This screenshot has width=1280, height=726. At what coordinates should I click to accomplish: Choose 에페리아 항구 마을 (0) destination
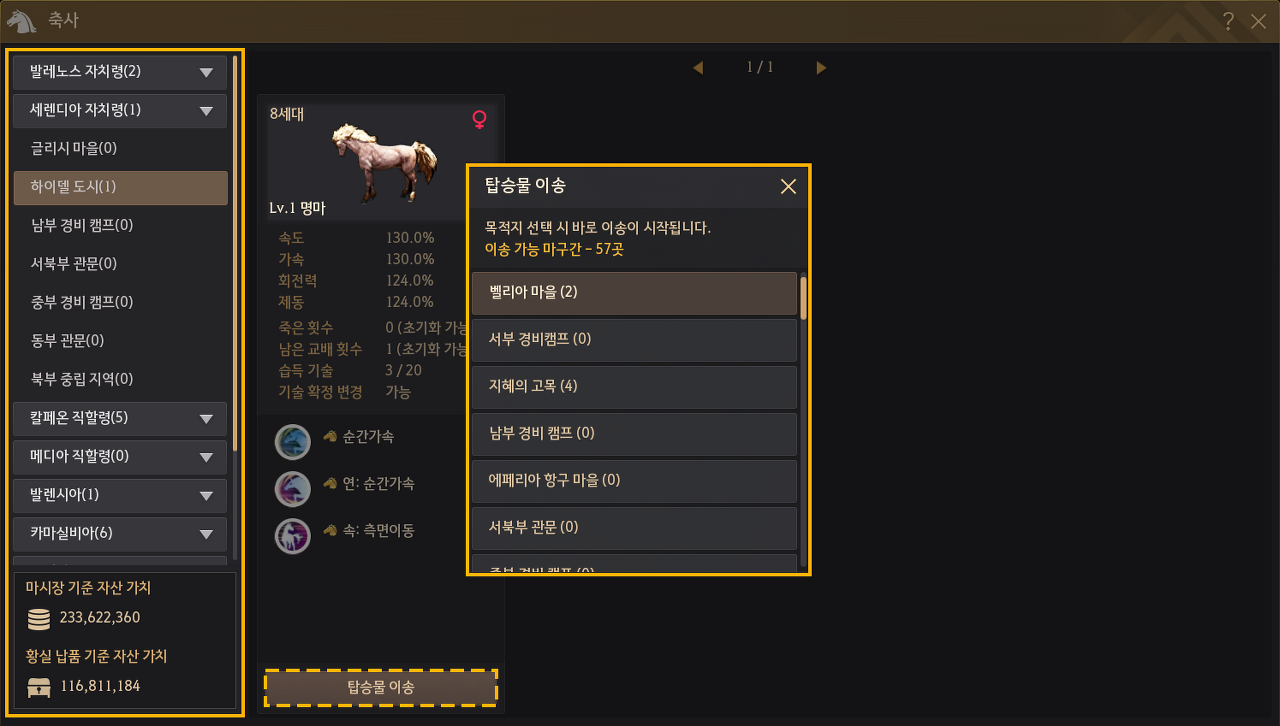(634, 481)
